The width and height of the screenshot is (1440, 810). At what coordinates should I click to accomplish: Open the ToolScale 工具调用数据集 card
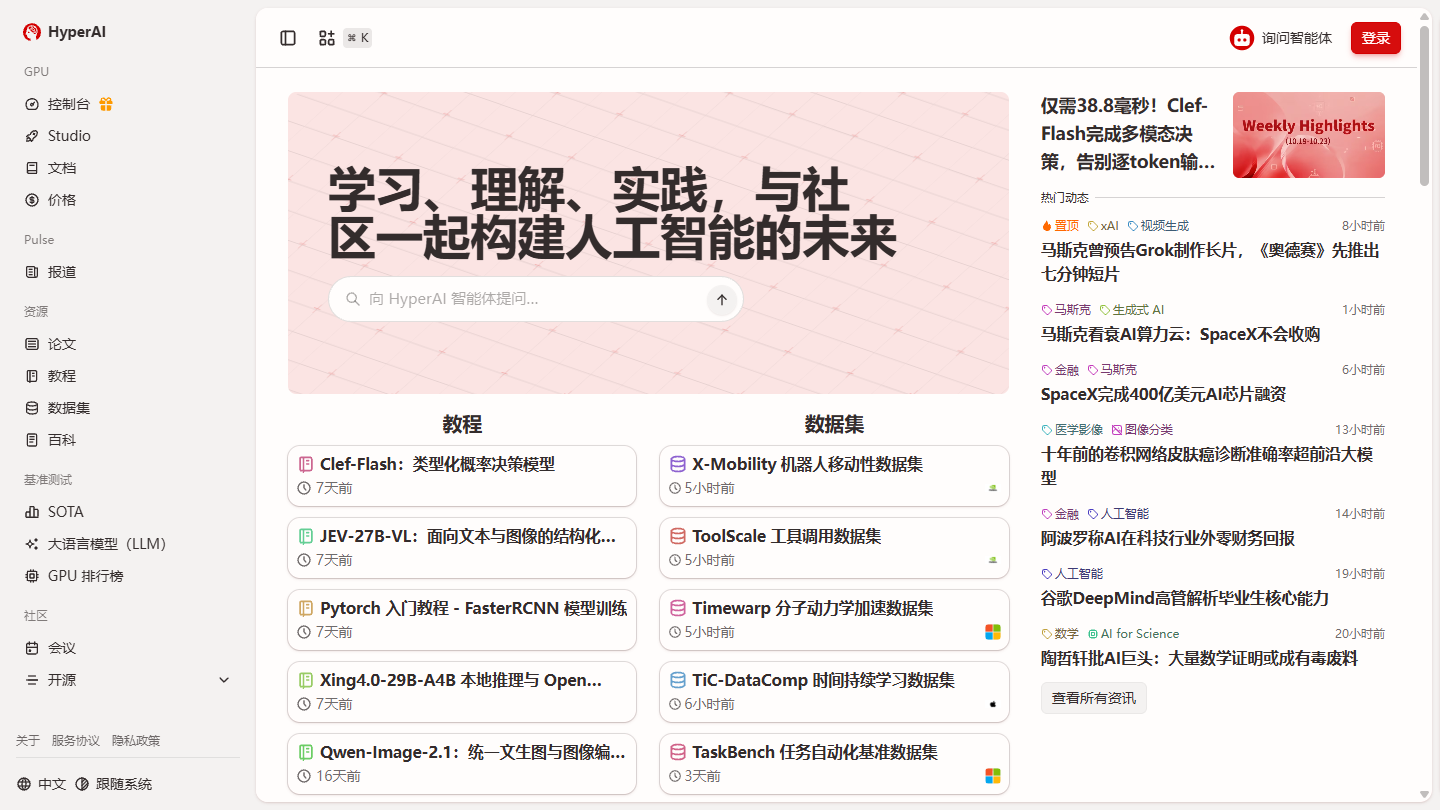834,548
